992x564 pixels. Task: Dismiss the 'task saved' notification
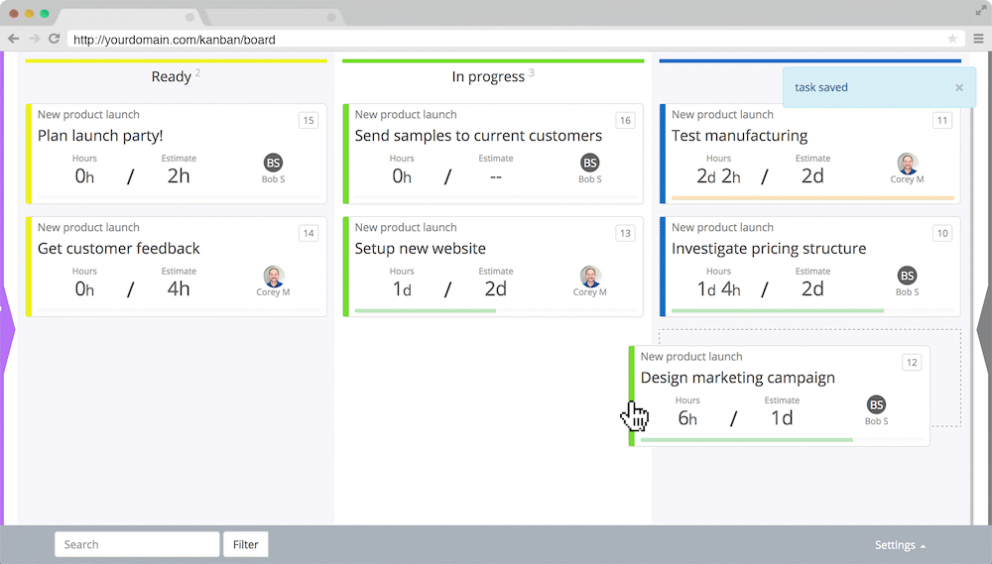pos(959,87)
